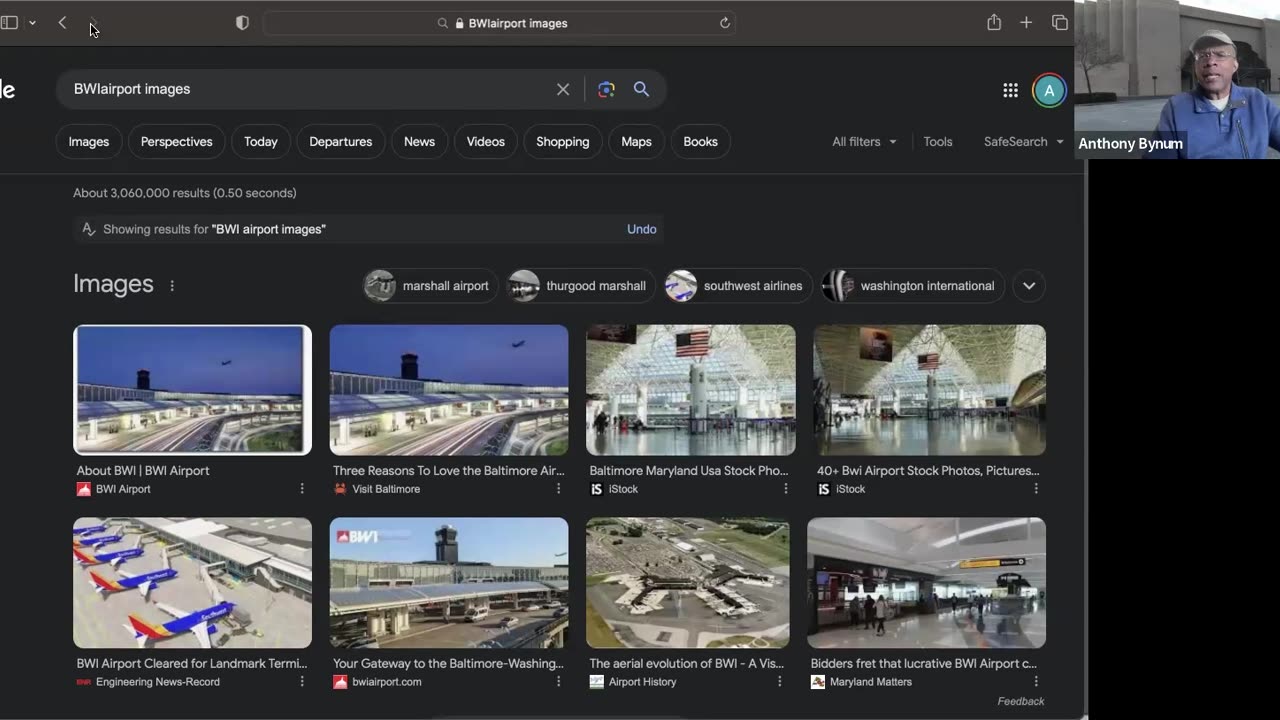Open options menu for Airport History result
1280x720 pixels.
click(x=780, y=682)
